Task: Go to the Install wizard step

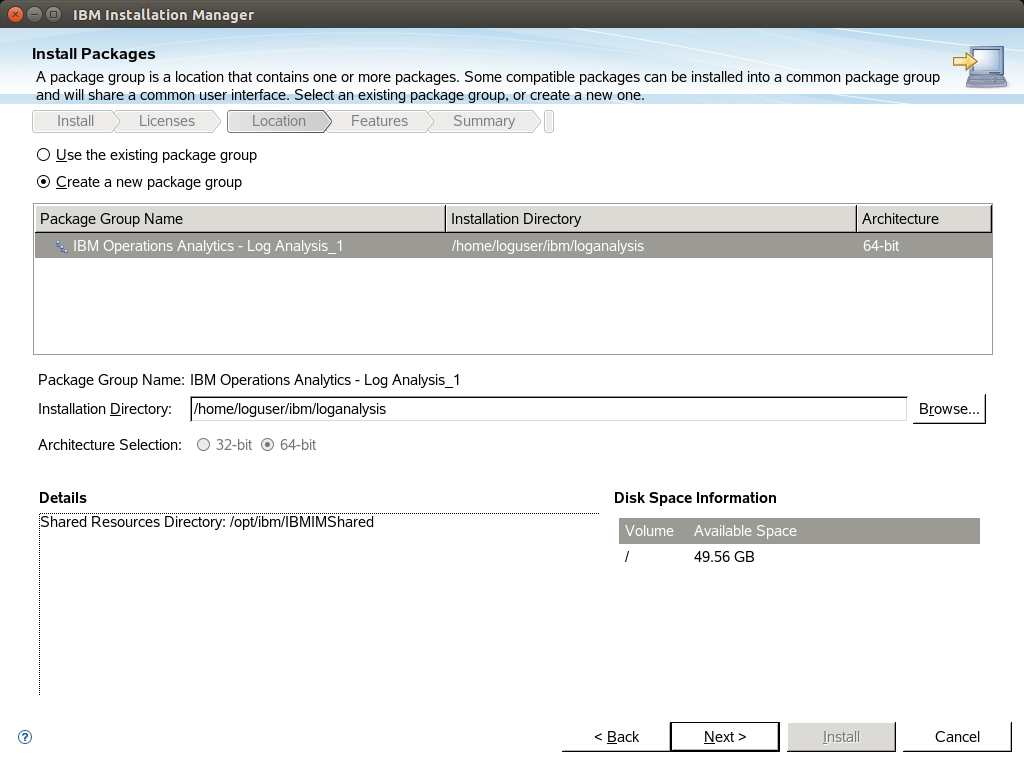Action: click(x=75, y=121)
